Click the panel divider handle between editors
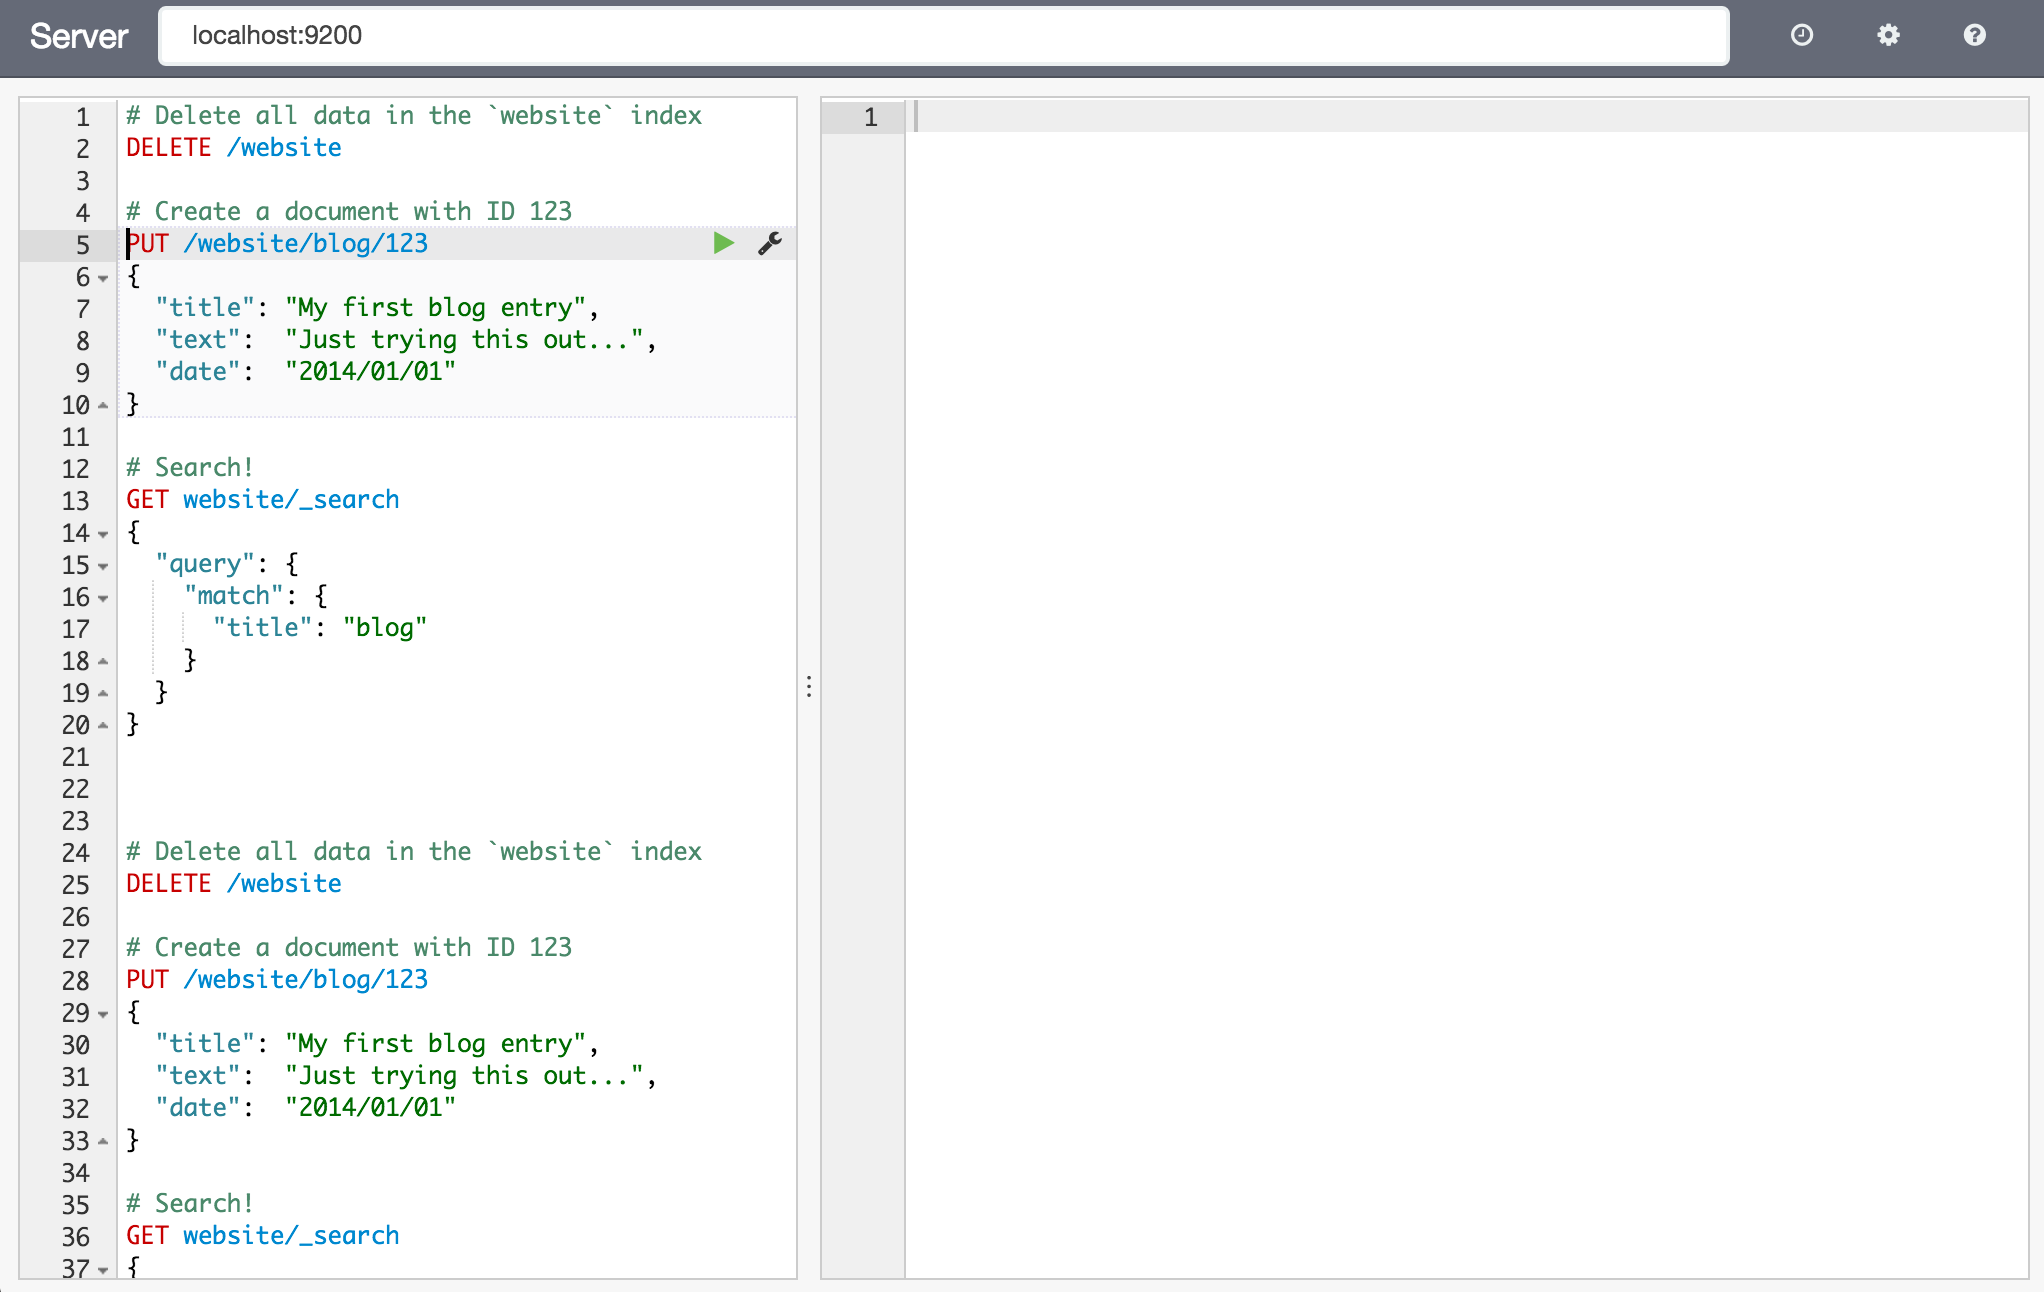This screenshot has width=2044, height=1292. tap(808, 688)
